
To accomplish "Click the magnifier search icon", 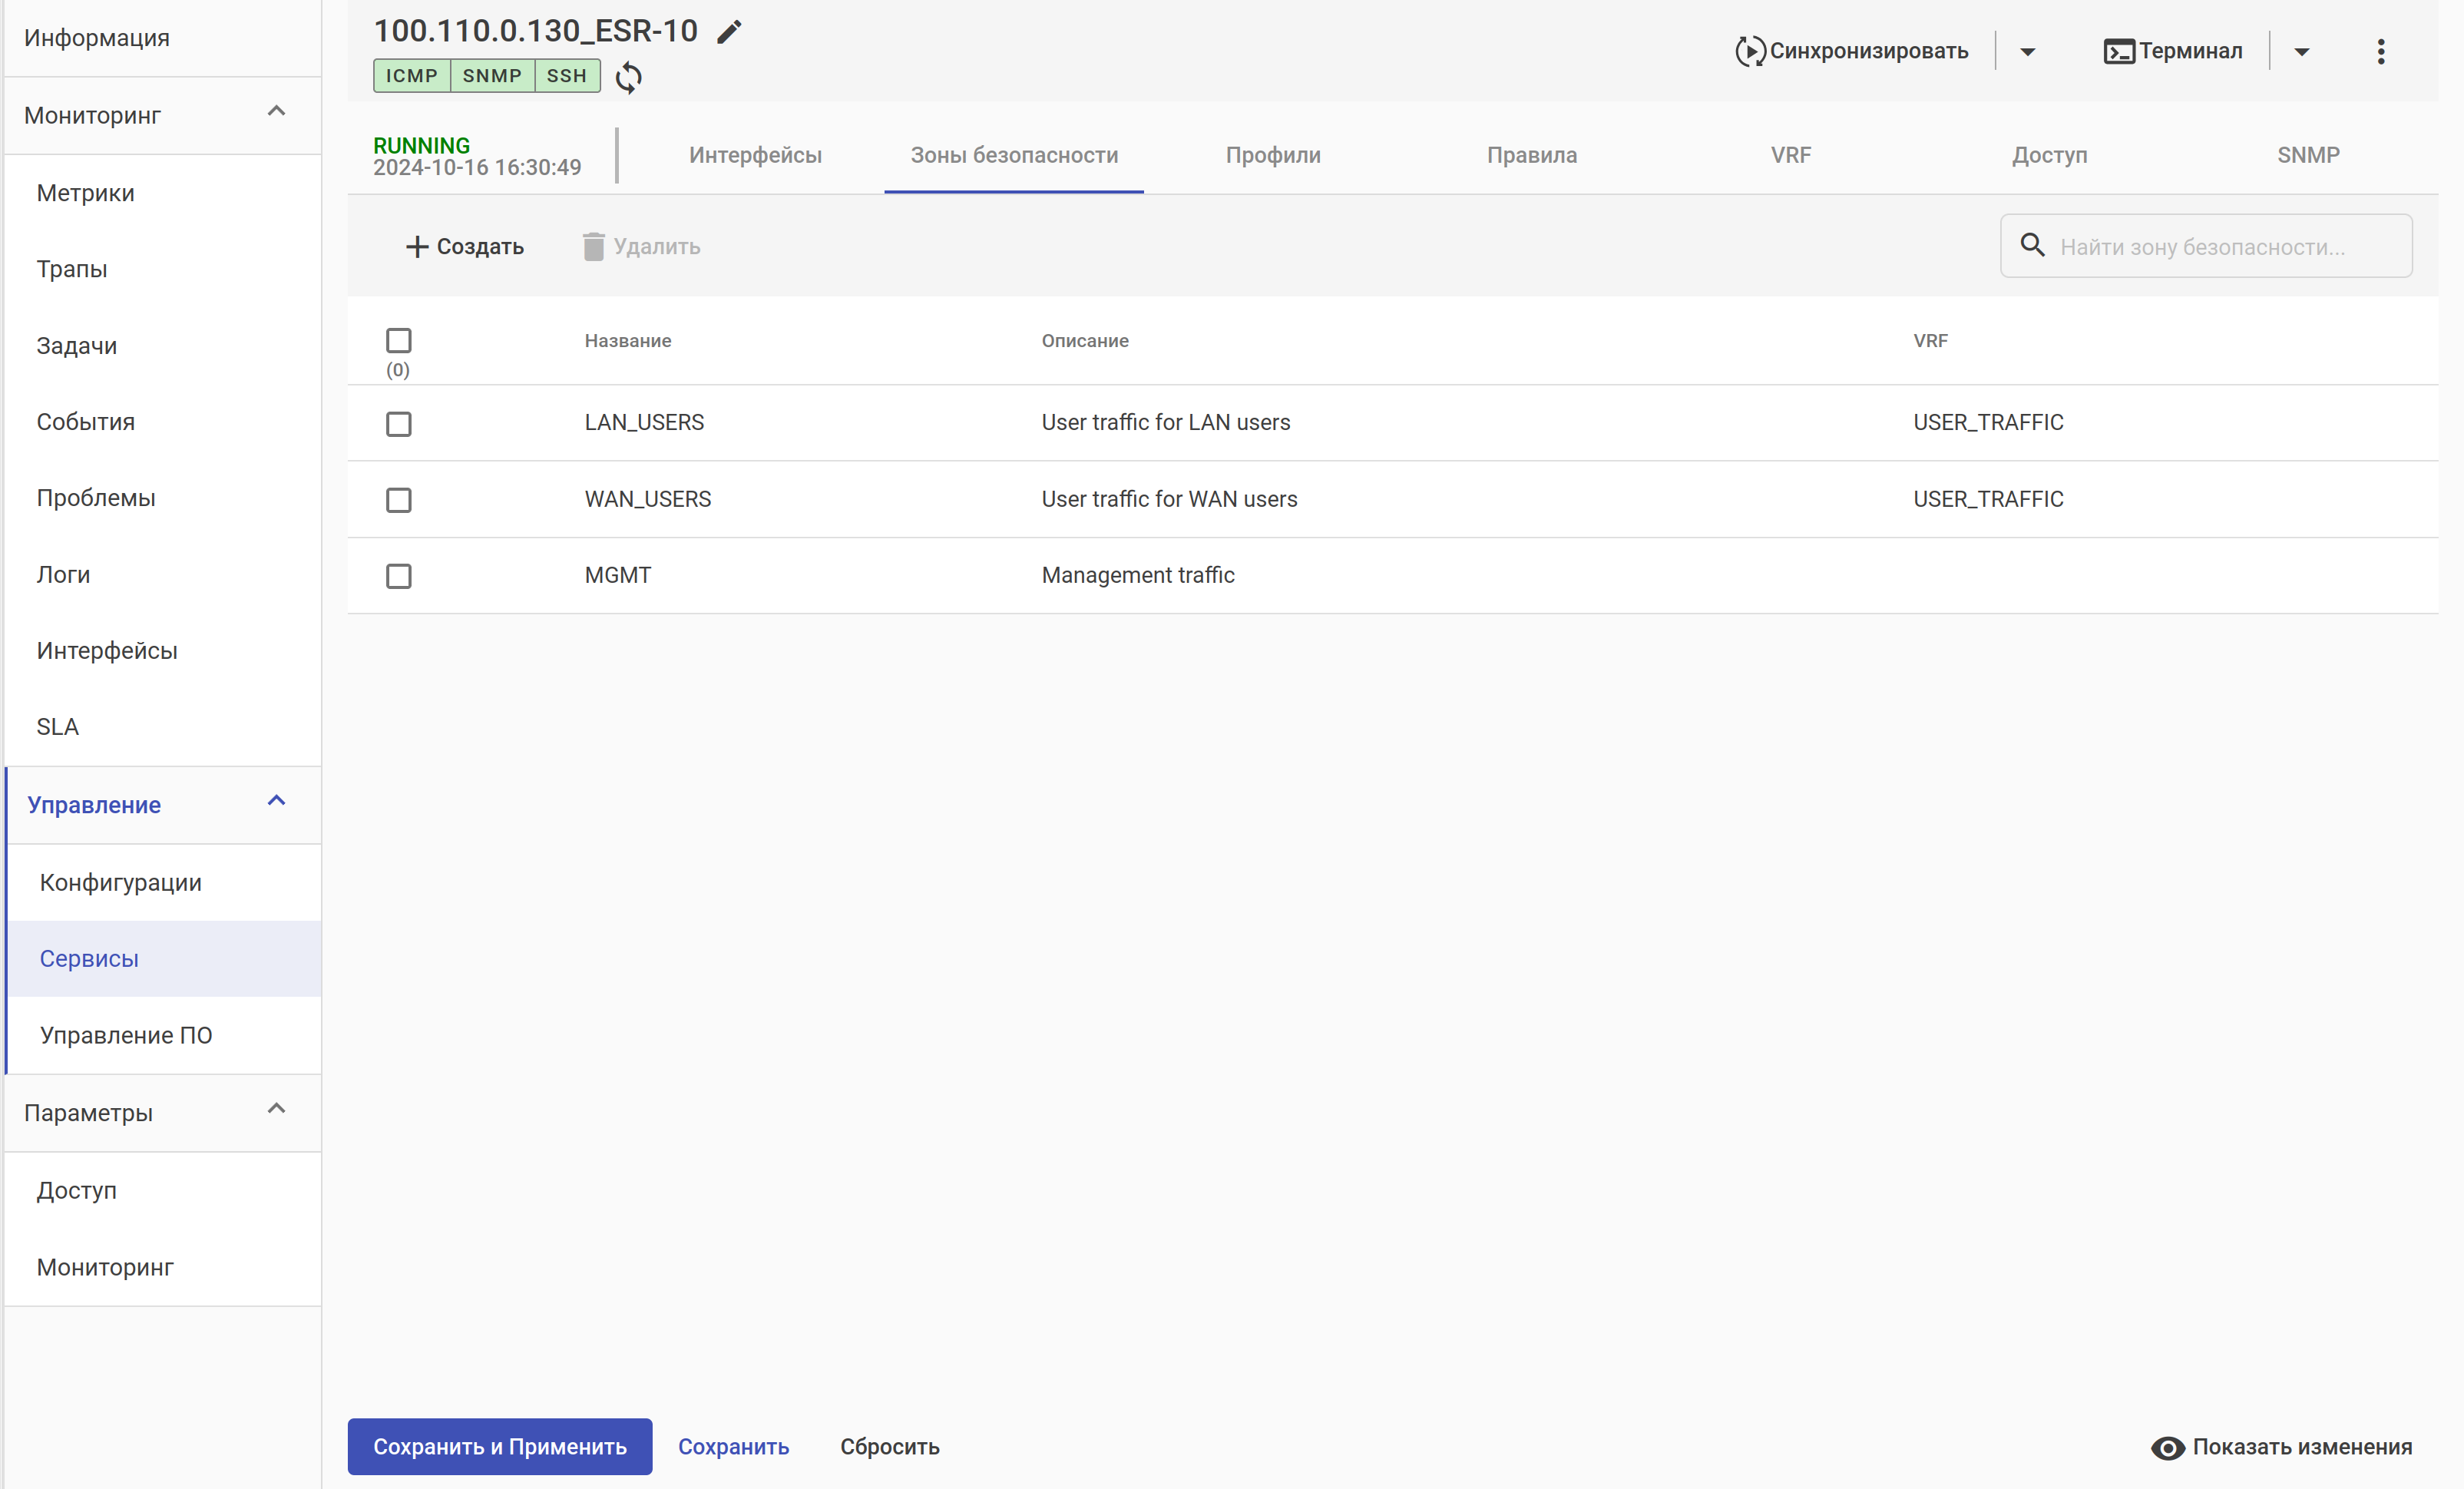I will [x=2032, y=245].
